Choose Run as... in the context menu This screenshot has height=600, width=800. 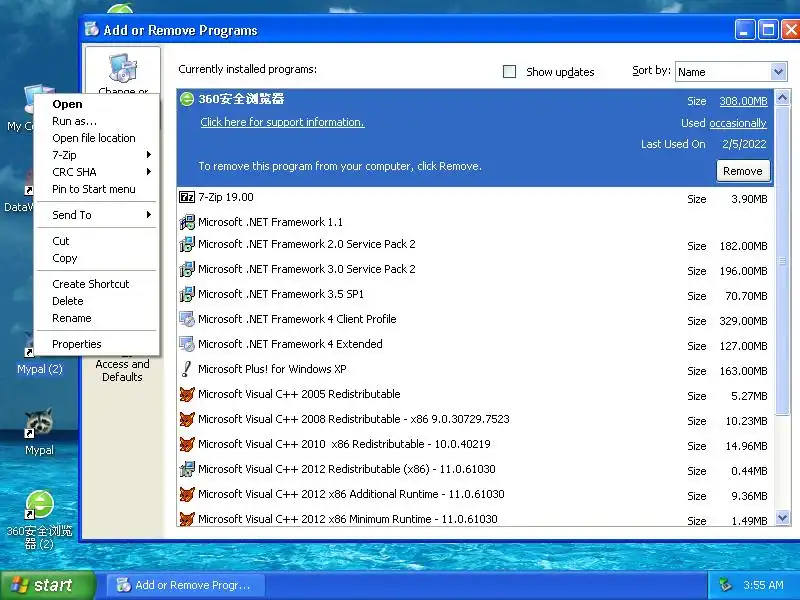tap(96, 121)
